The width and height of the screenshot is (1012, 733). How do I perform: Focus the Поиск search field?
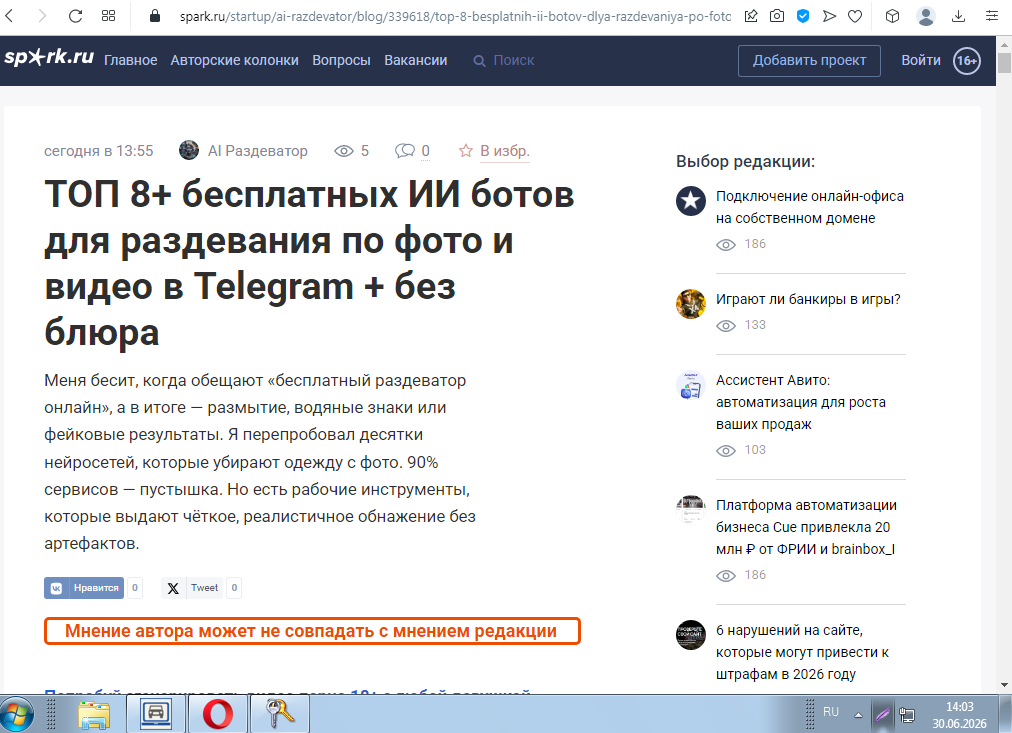(514, 60)
